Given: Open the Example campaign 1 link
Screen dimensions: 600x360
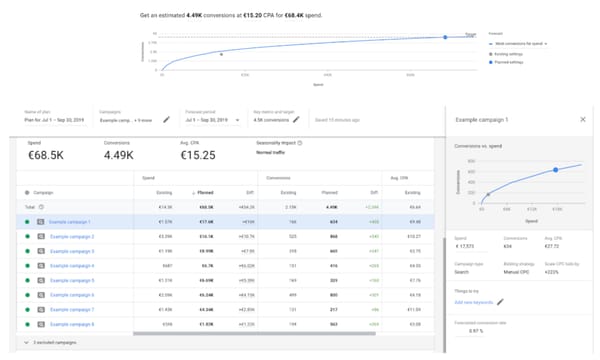Looking at the screenshot, I should [70, 222].
